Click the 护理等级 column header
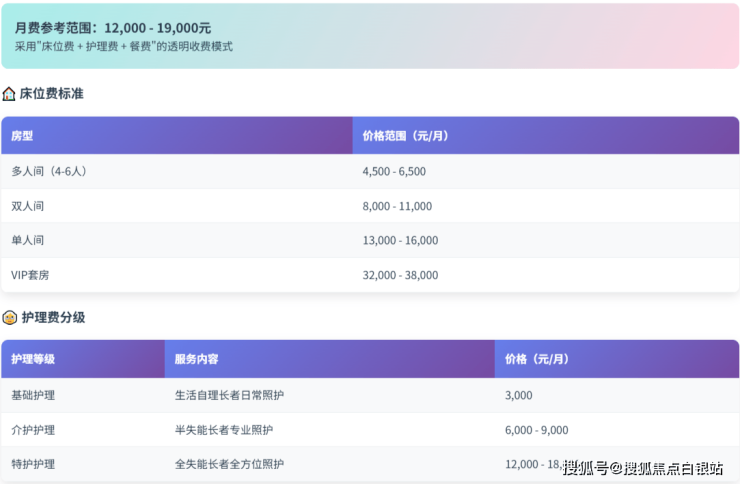The width and height of the screenshot is (740, 484). (33, 359)
